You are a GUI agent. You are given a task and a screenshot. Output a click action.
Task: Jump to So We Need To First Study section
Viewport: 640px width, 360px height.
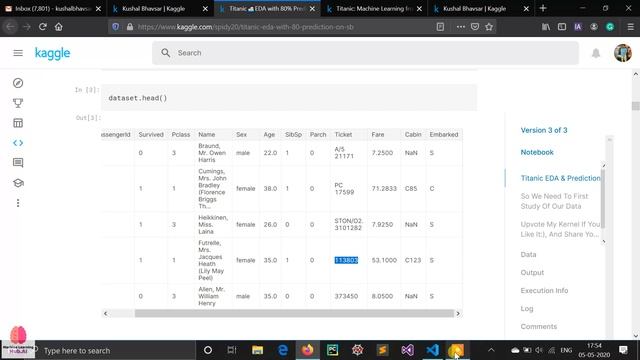(554, 201)
